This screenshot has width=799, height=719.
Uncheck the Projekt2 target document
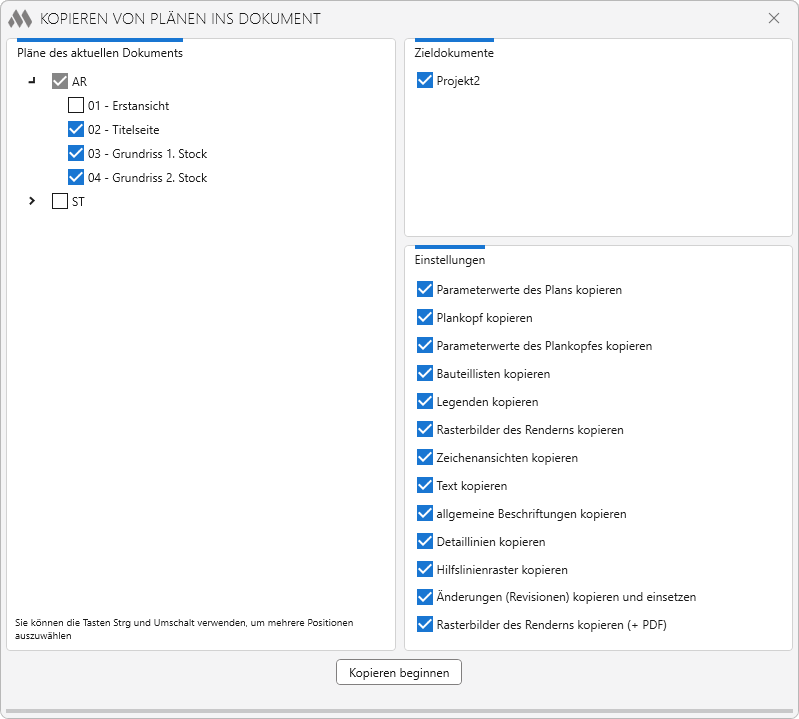pos(425,81)
